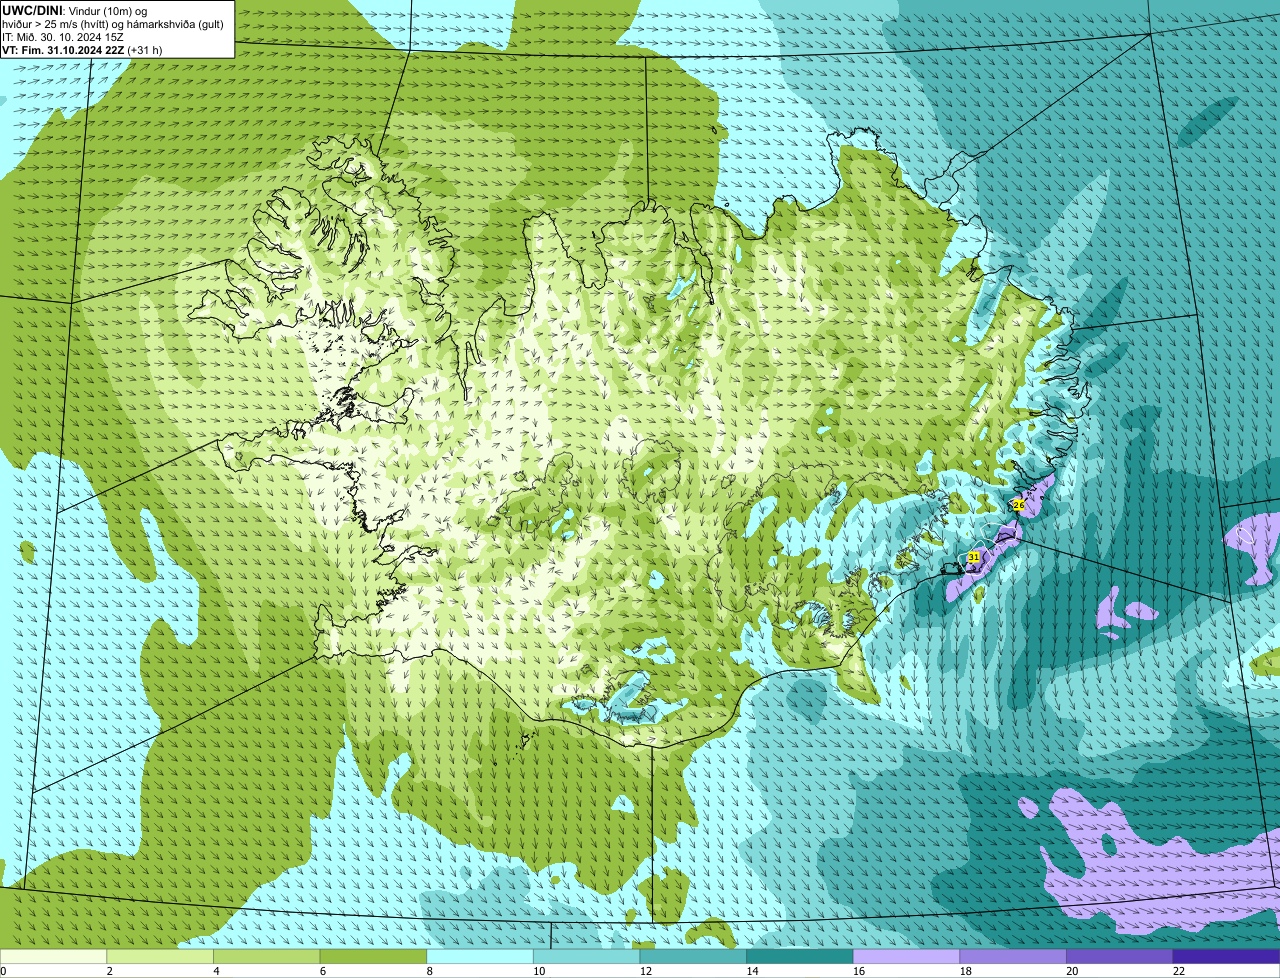Click the legend scale number "6"
The image size is (1280, 978).
pos(323,971)
